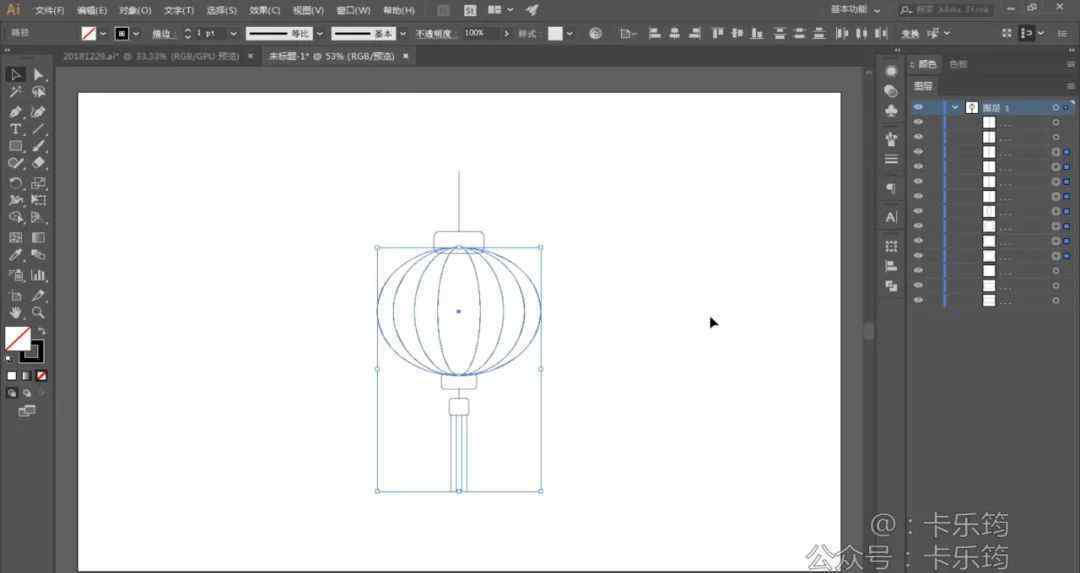This screenshot has width=1080, height=573.
Task: Click the 样式 style swatch in control bar
Action: point(554,34)
